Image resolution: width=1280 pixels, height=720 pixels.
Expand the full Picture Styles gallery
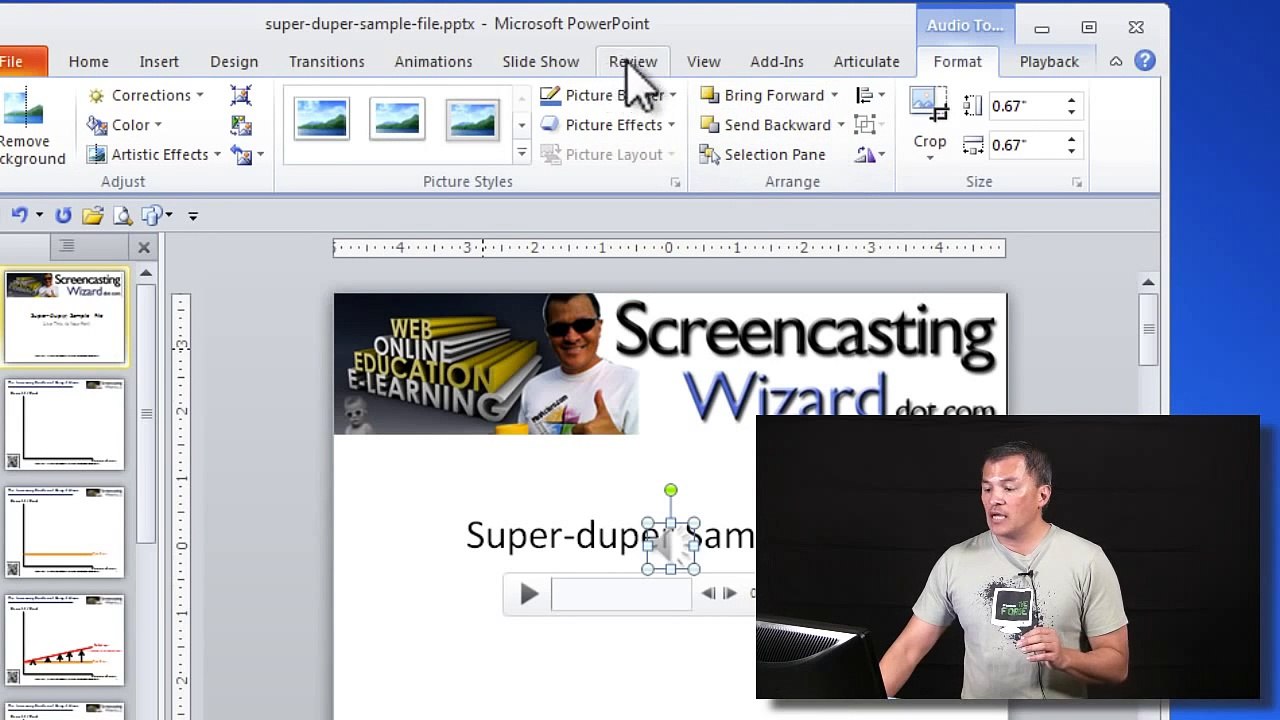(521, 153)
